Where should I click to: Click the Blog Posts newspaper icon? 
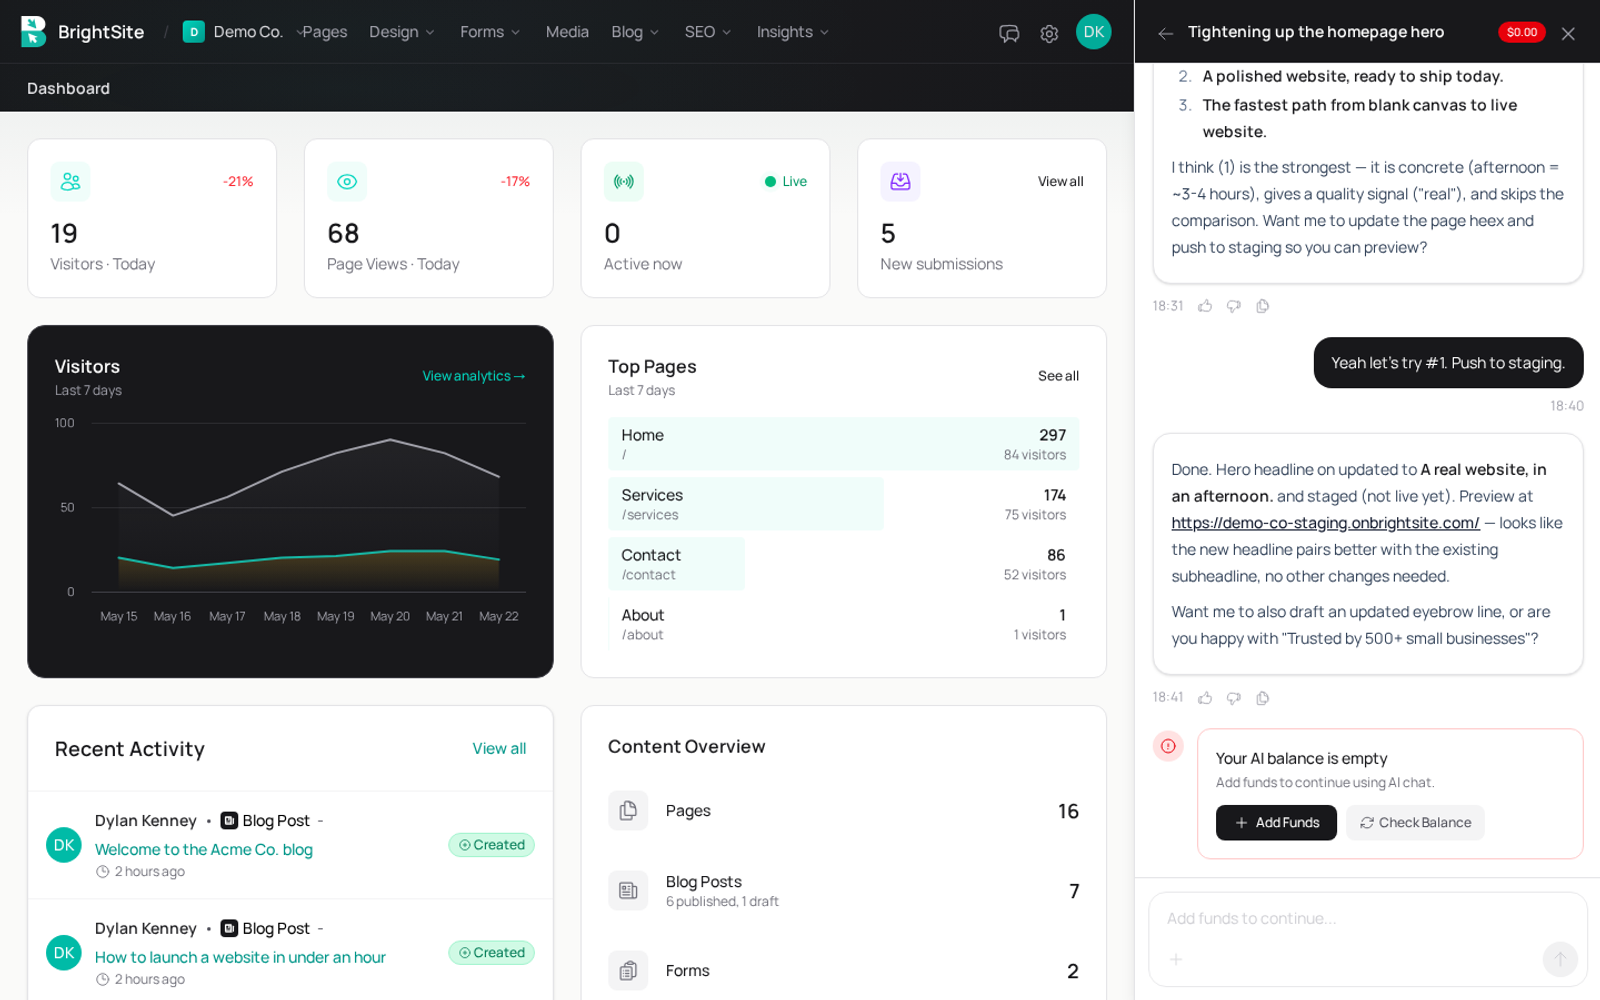pos(628,890)
